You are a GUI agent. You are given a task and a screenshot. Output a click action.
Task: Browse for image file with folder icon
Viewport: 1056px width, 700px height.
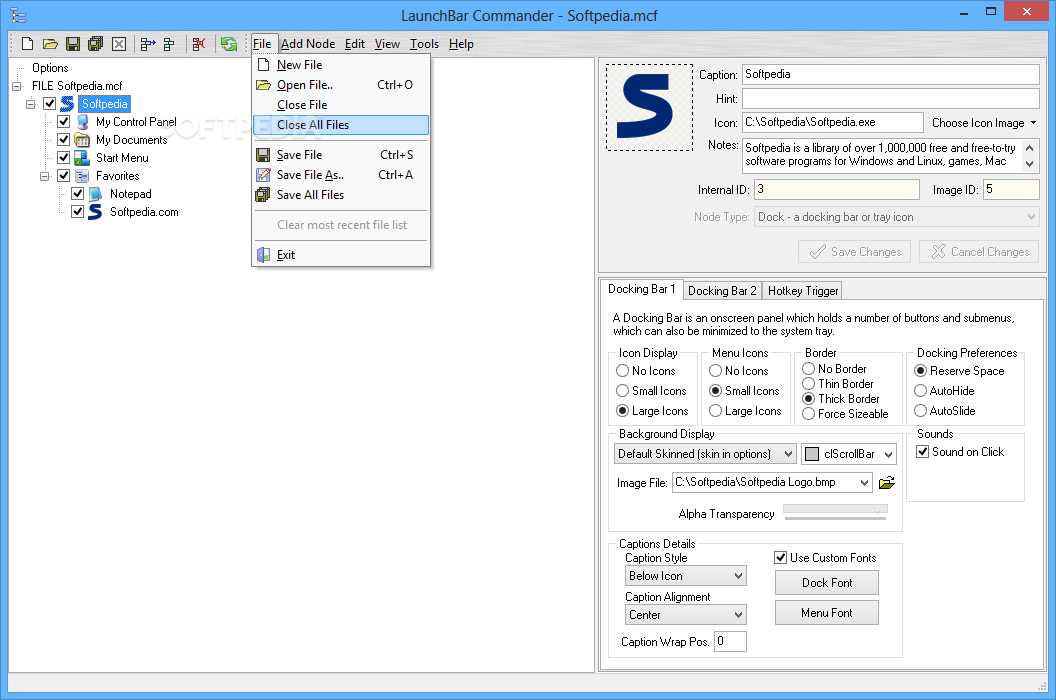click(887, 482)
